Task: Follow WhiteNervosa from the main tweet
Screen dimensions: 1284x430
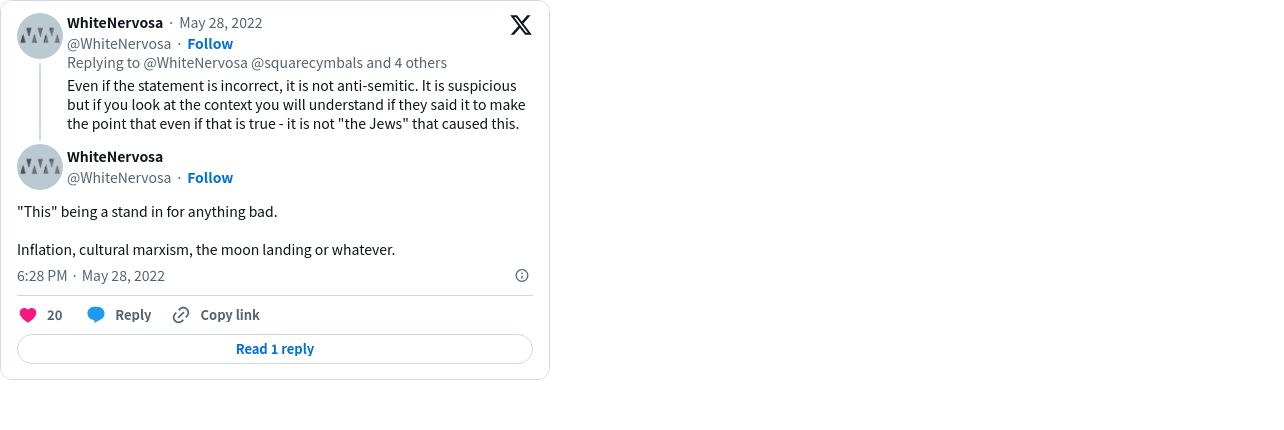Action: 210,178
